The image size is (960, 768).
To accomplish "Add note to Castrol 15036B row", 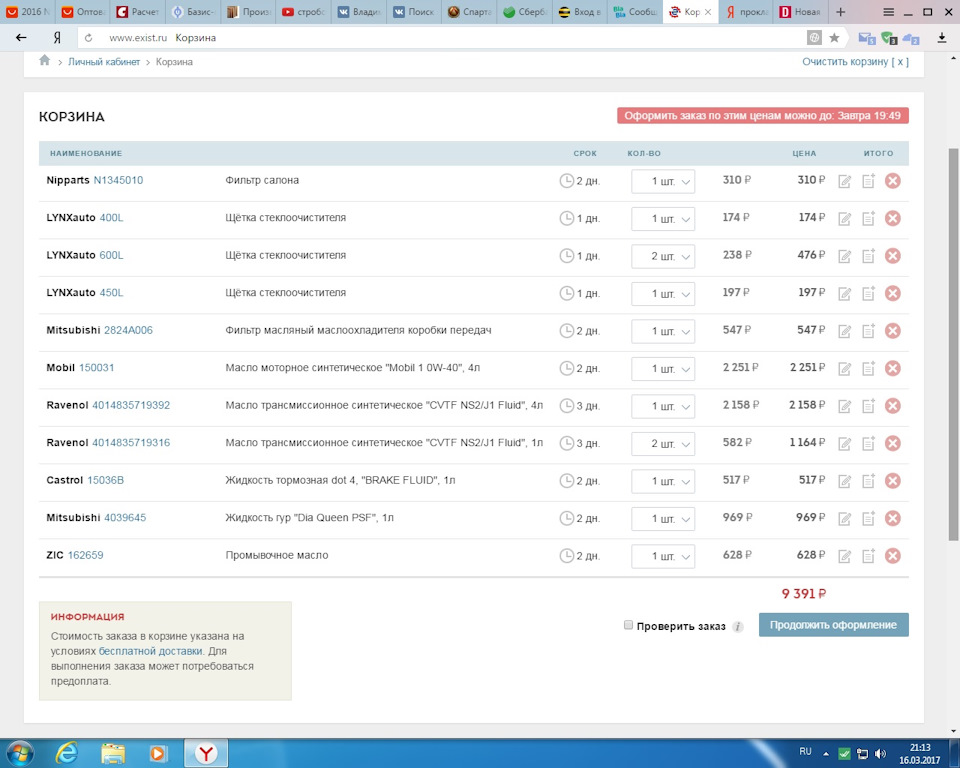I will pos(868,481).
